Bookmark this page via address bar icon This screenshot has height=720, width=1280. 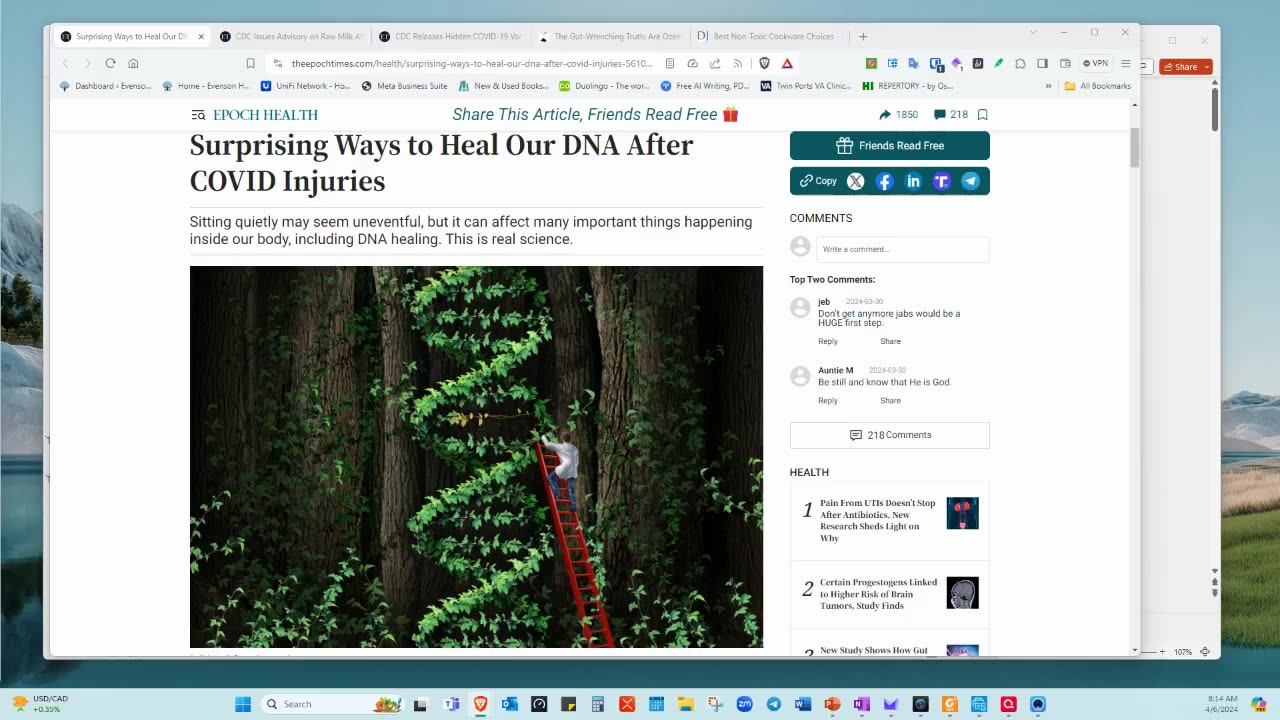(x=250, y=63)
